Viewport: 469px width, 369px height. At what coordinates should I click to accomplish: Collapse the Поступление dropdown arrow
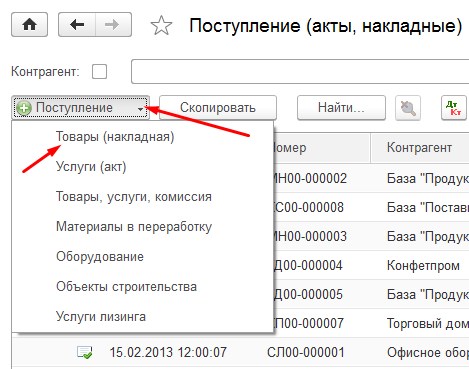140,109
